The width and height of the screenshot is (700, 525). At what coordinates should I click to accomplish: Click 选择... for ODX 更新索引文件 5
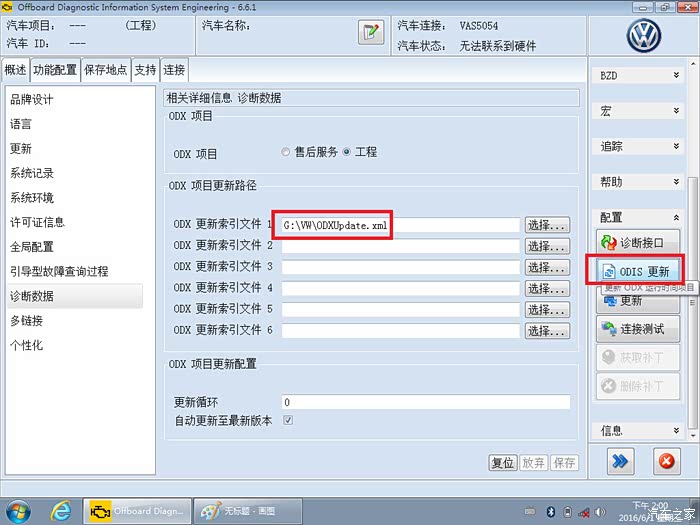pyautogui.click(x=547, y=309)
